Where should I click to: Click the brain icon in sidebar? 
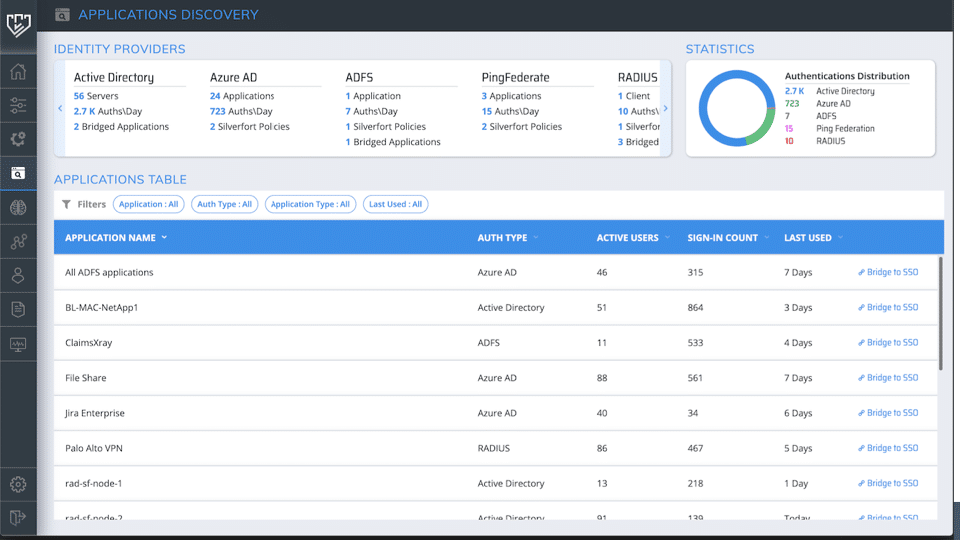point(18,207)
